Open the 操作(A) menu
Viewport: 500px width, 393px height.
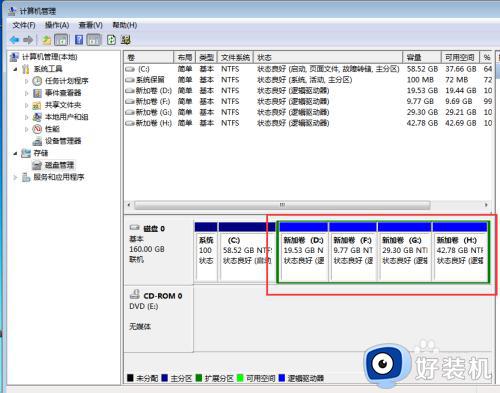tap(57, 25)
